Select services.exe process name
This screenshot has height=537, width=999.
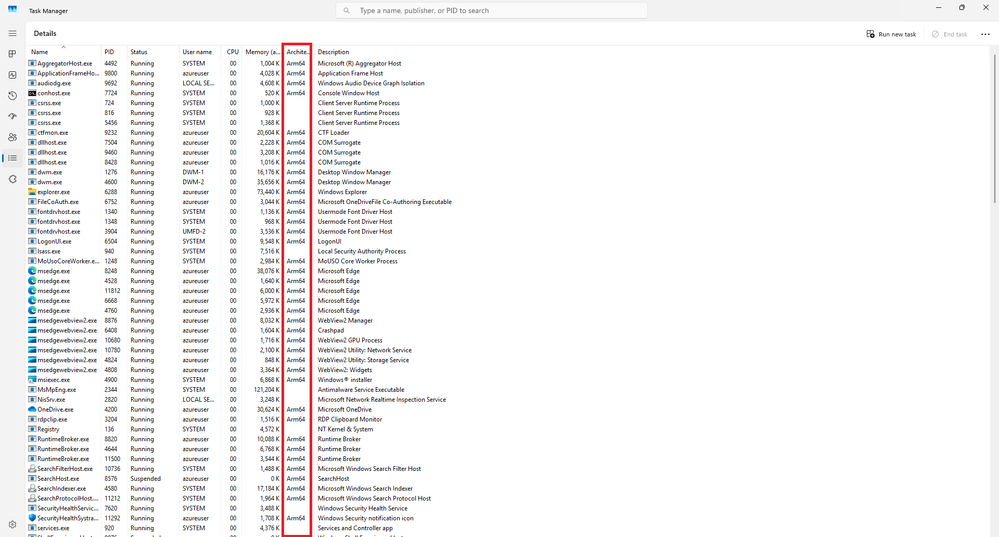(54, 528)
